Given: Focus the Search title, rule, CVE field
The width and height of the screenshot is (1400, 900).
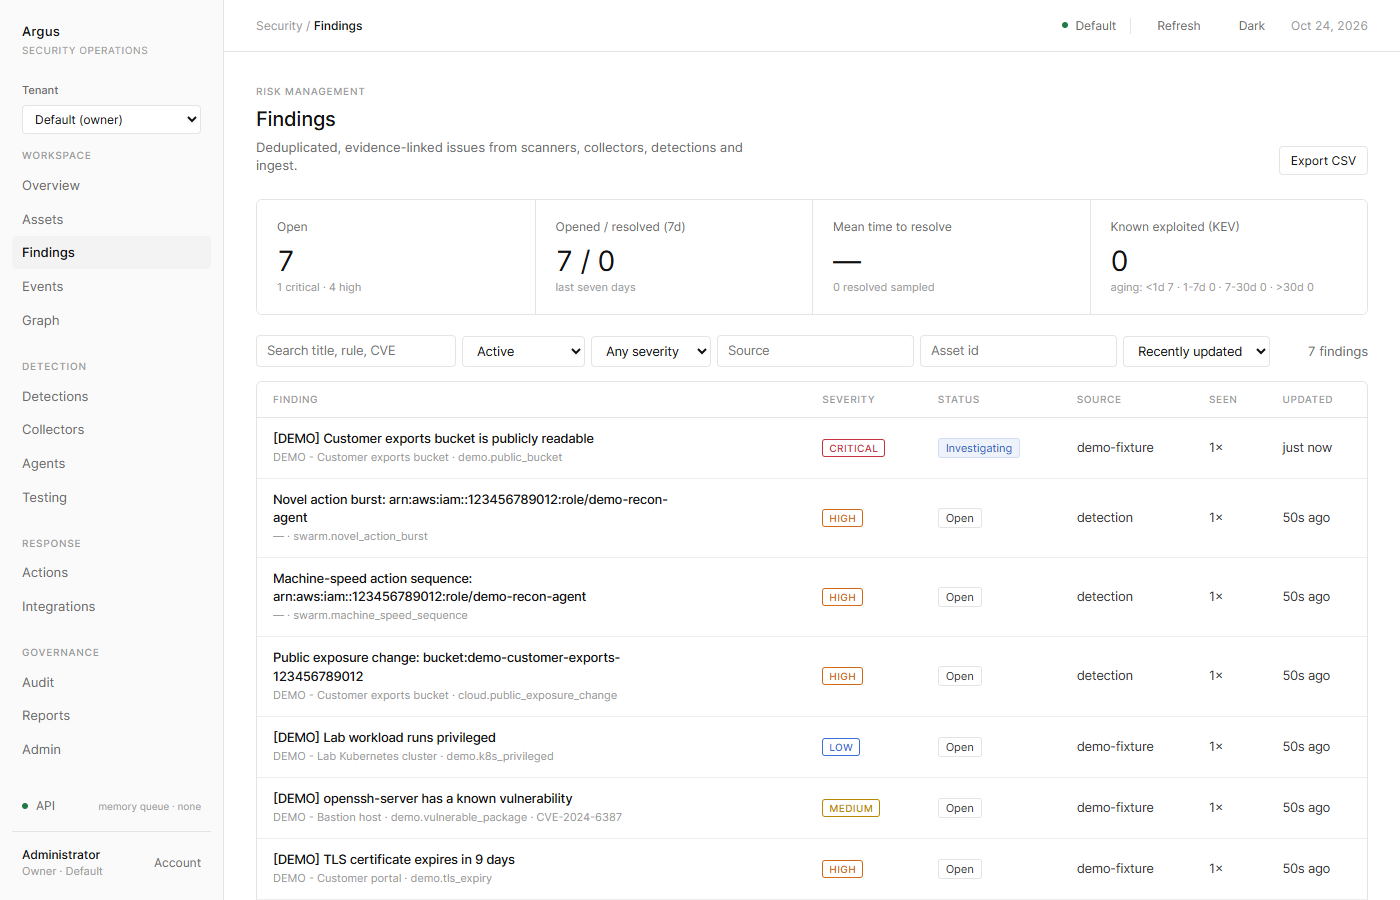Looking at the screenshot, I should pyautogui.click(x=356, y=351).
